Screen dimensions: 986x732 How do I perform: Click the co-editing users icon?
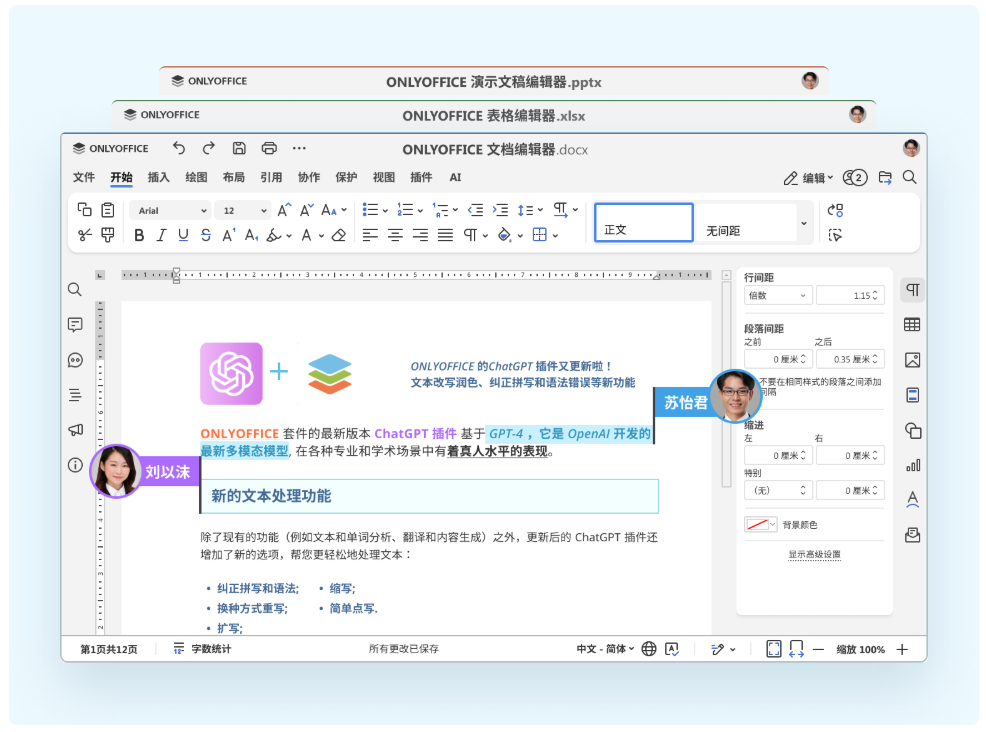[855, 178]
